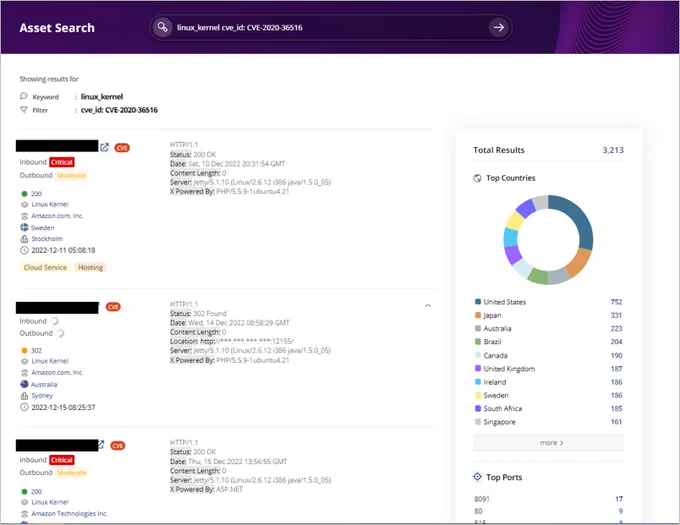
Task: Select the Cloud Service tag
Action: tap(45, 267)
